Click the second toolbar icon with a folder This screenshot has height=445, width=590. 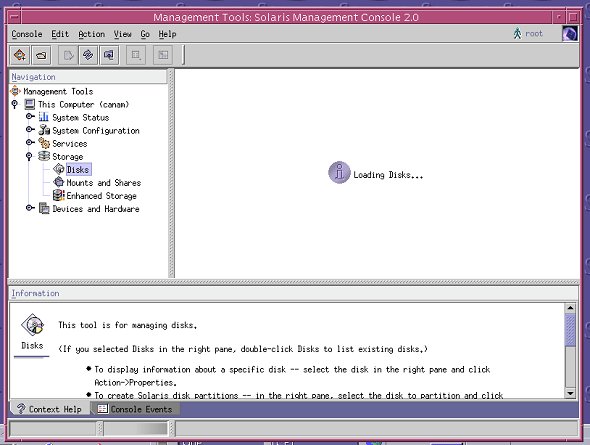coord(41,55)
